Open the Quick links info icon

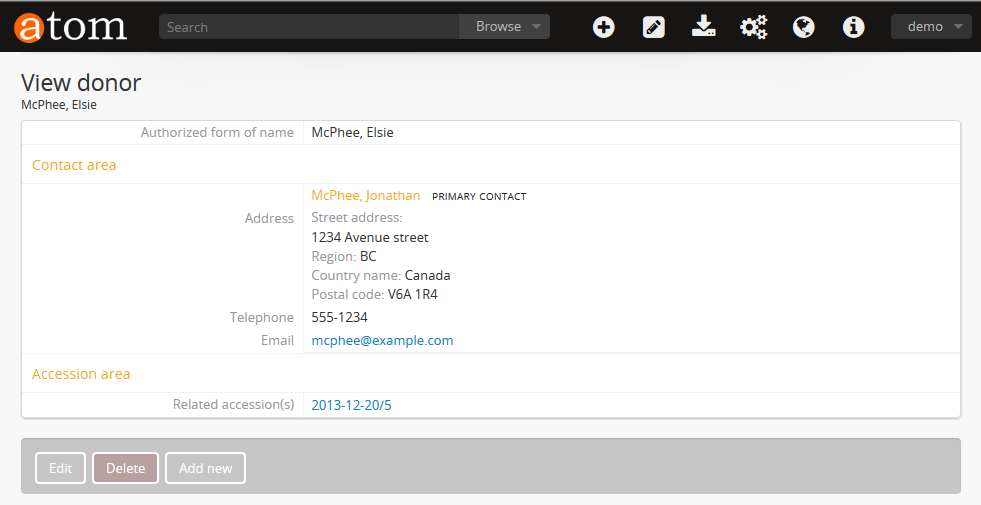click(x=853, y=27)
